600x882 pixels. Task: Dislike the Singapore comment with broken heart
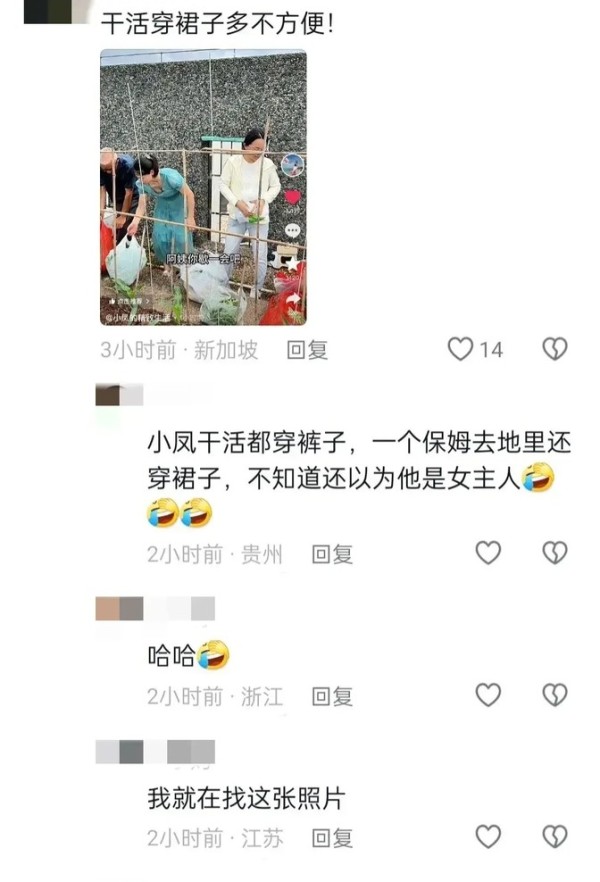pyautogui.click(x=554, y=349)
